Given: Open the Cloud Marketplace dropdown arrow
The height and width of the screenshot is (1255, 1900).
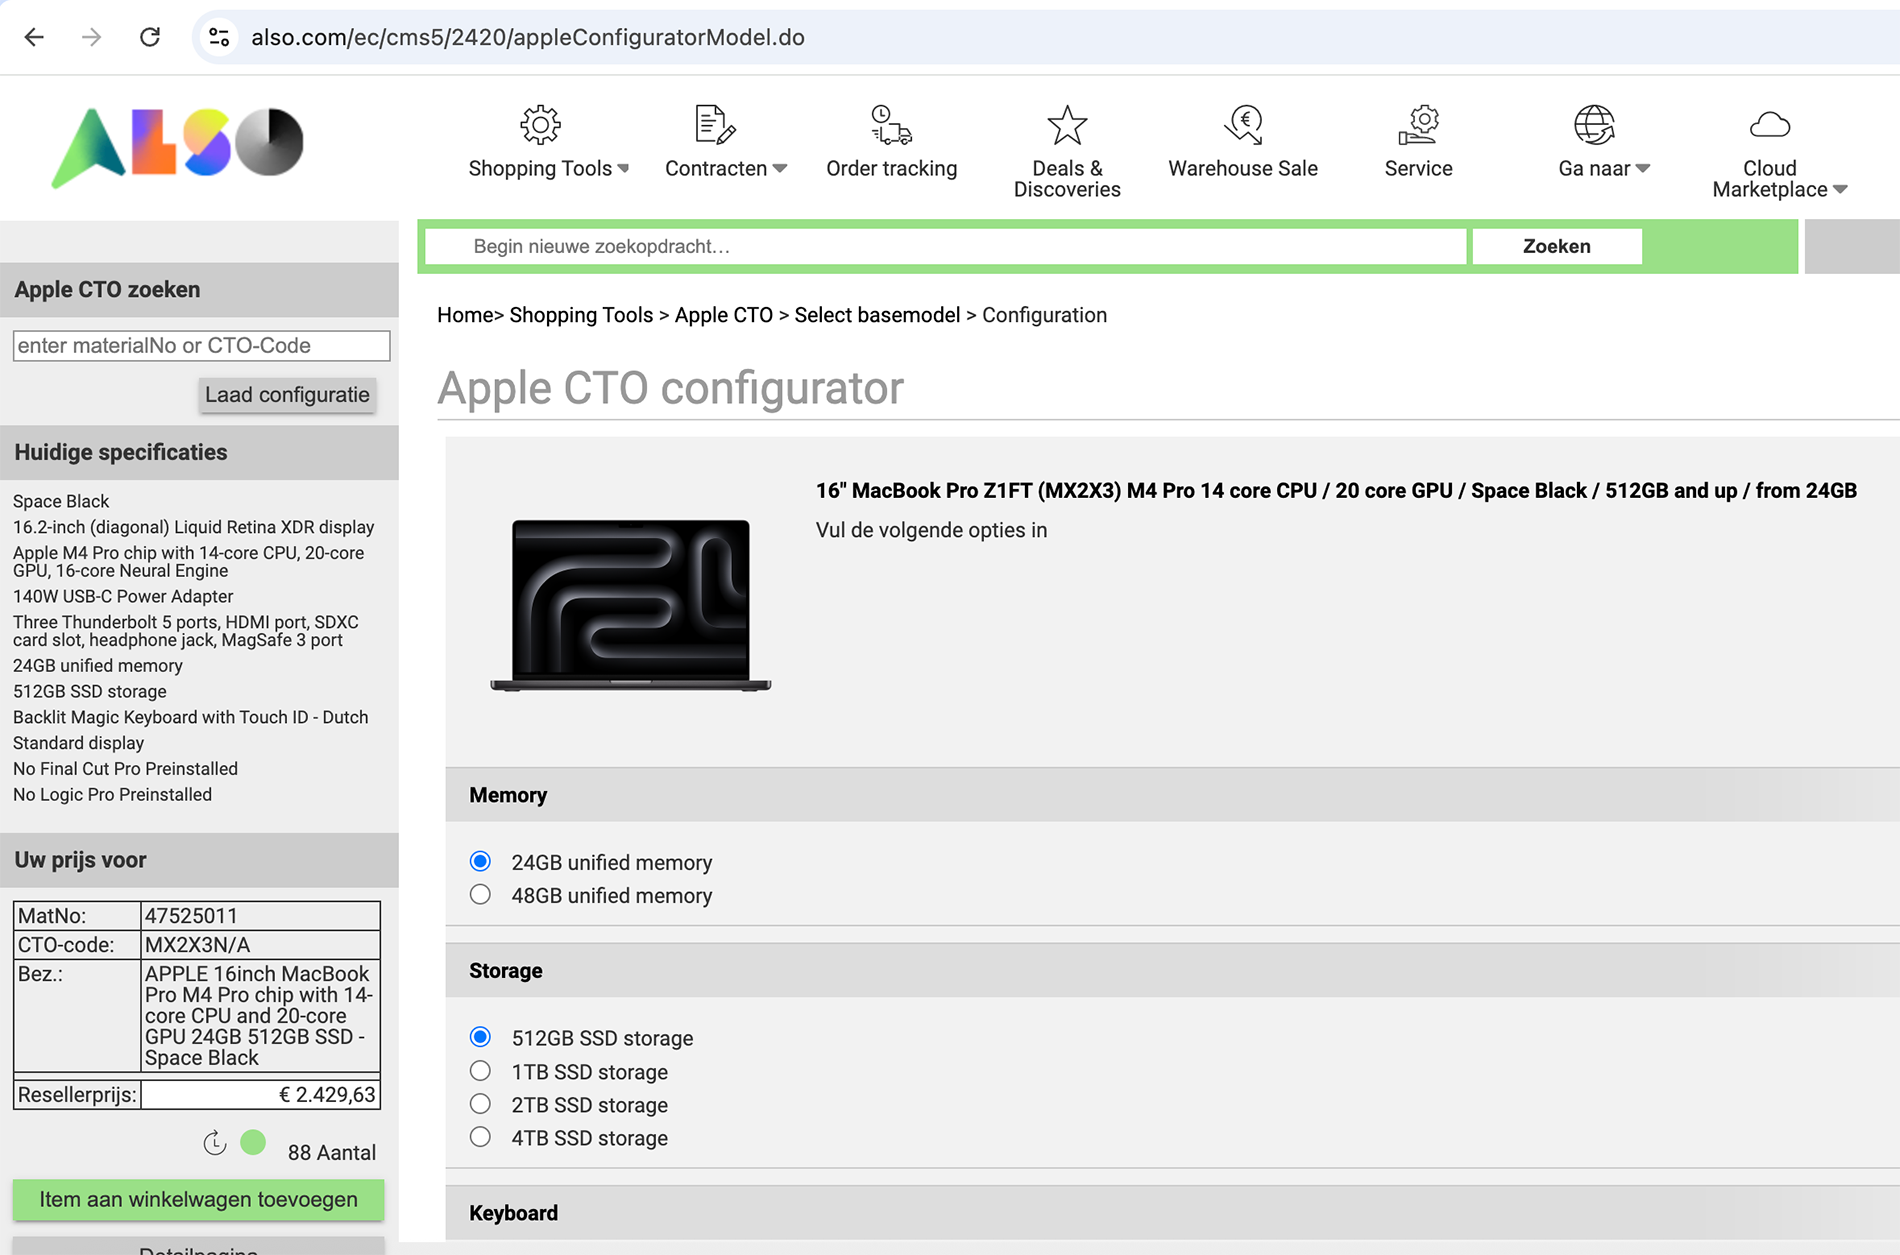Looking at the screenshot, I should [1840, 189].
